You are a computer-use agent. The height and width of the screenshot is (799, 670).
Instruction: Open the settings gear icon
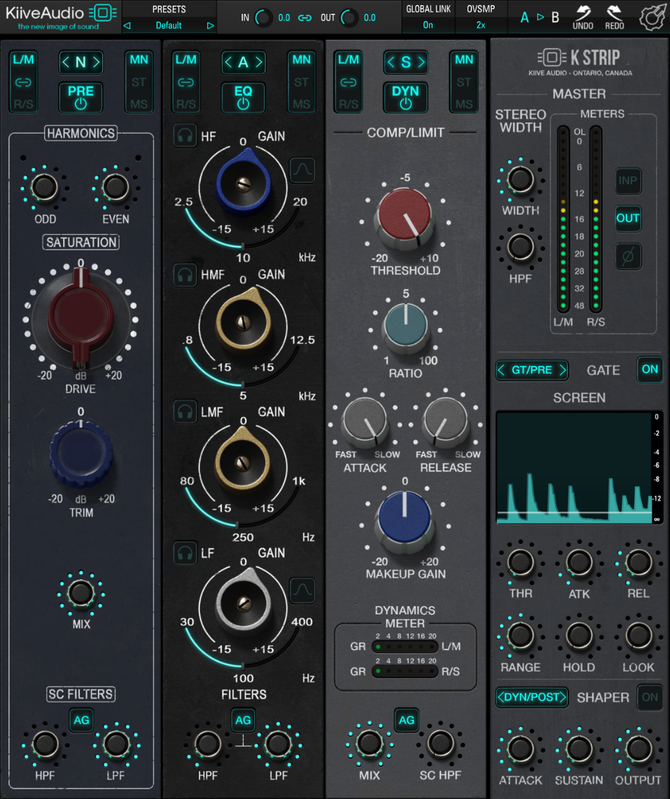click(x=653, y=17)
